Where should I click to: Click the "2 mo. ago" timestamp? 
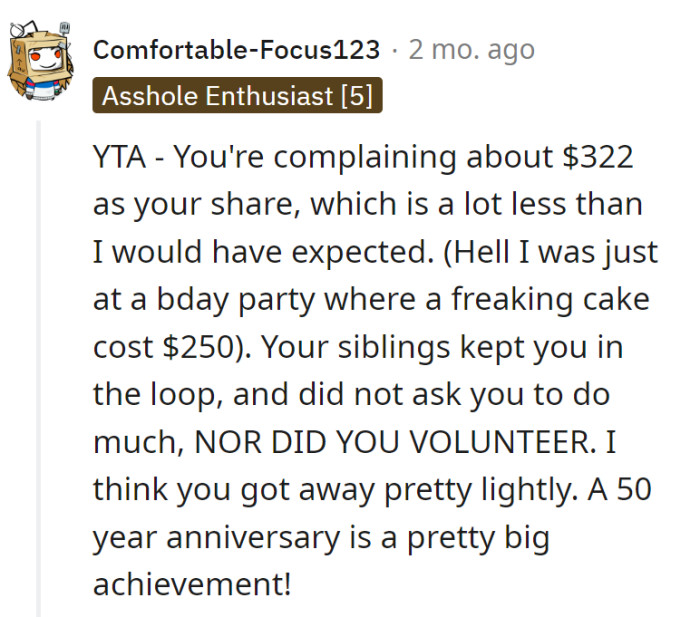click(x=471, y=49)
